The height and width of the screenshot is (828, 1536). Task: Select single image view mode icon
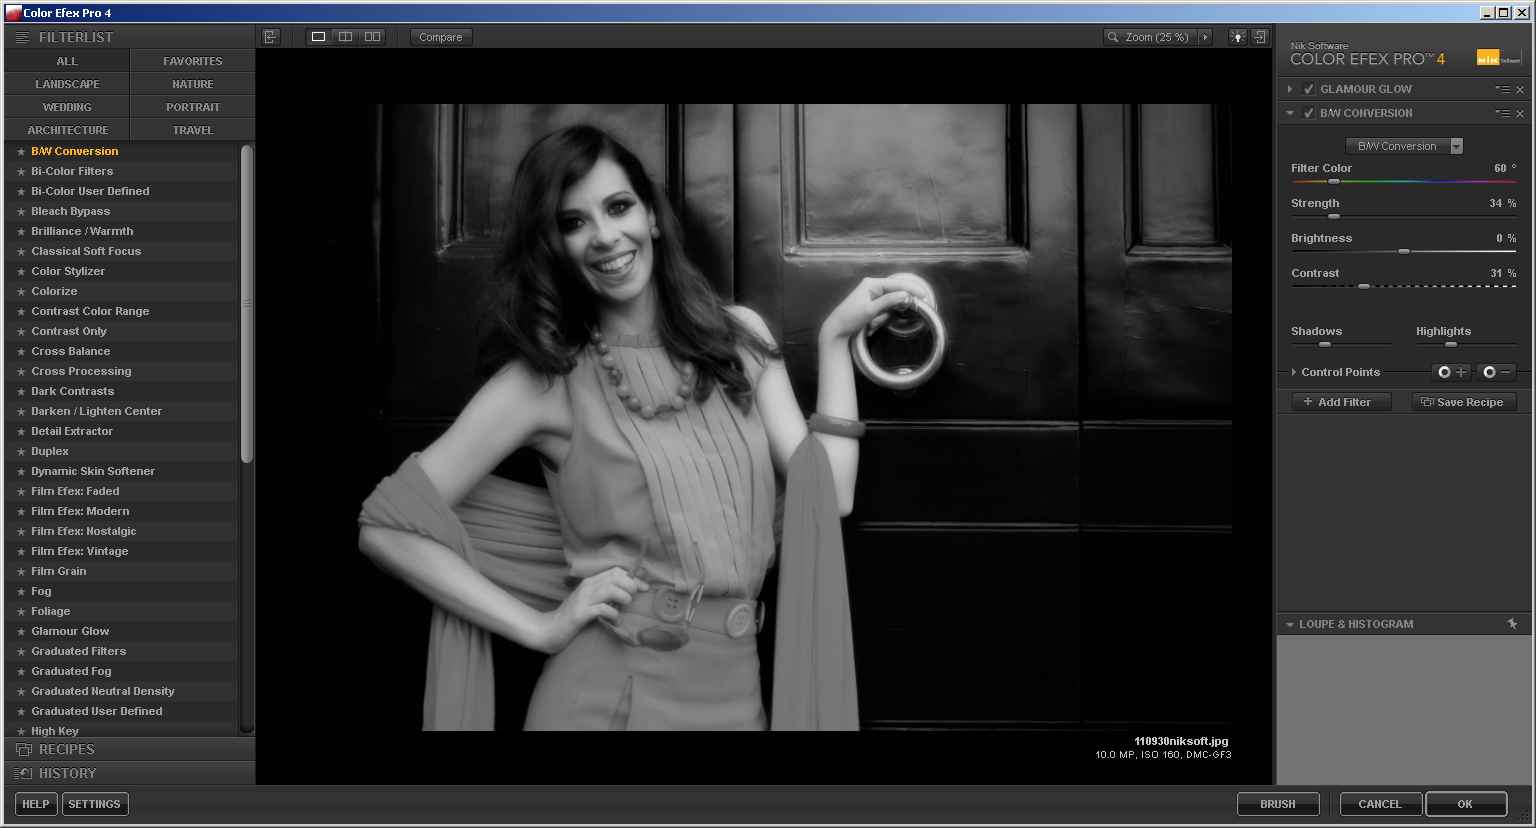click(318, 37)
